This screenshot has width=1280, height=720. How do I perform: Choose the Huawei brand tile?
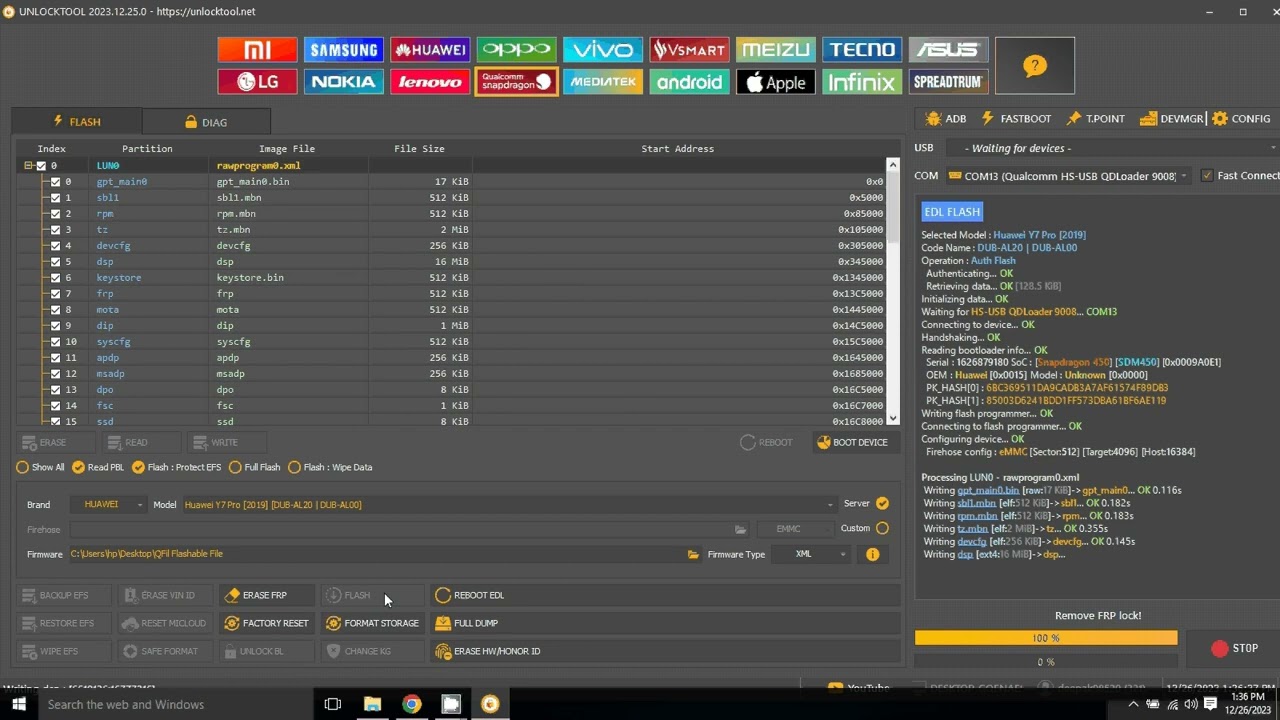coord(430,50)
